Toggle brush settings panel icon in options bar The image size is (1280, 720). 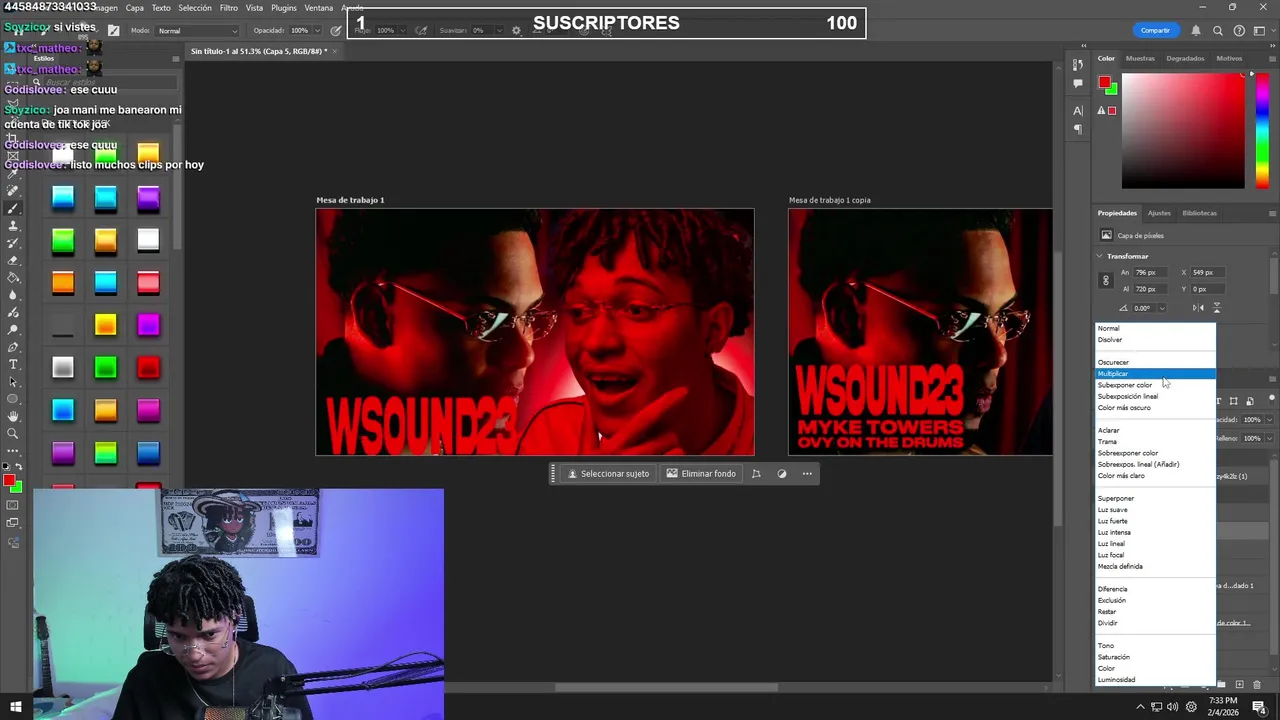[x=114, y=30]
